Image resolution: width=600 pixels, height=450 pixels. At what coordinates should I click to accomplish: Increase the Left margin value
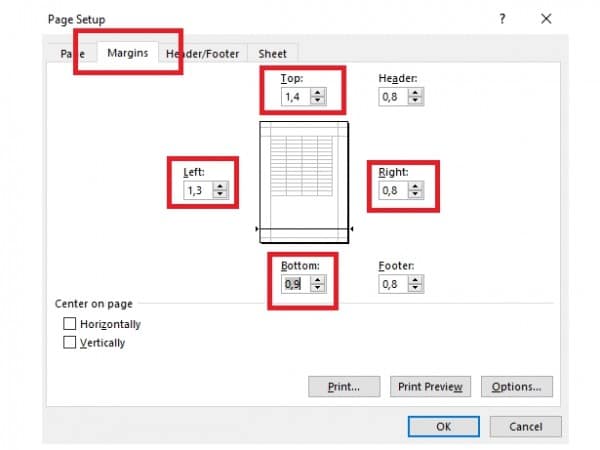(220, 186)
